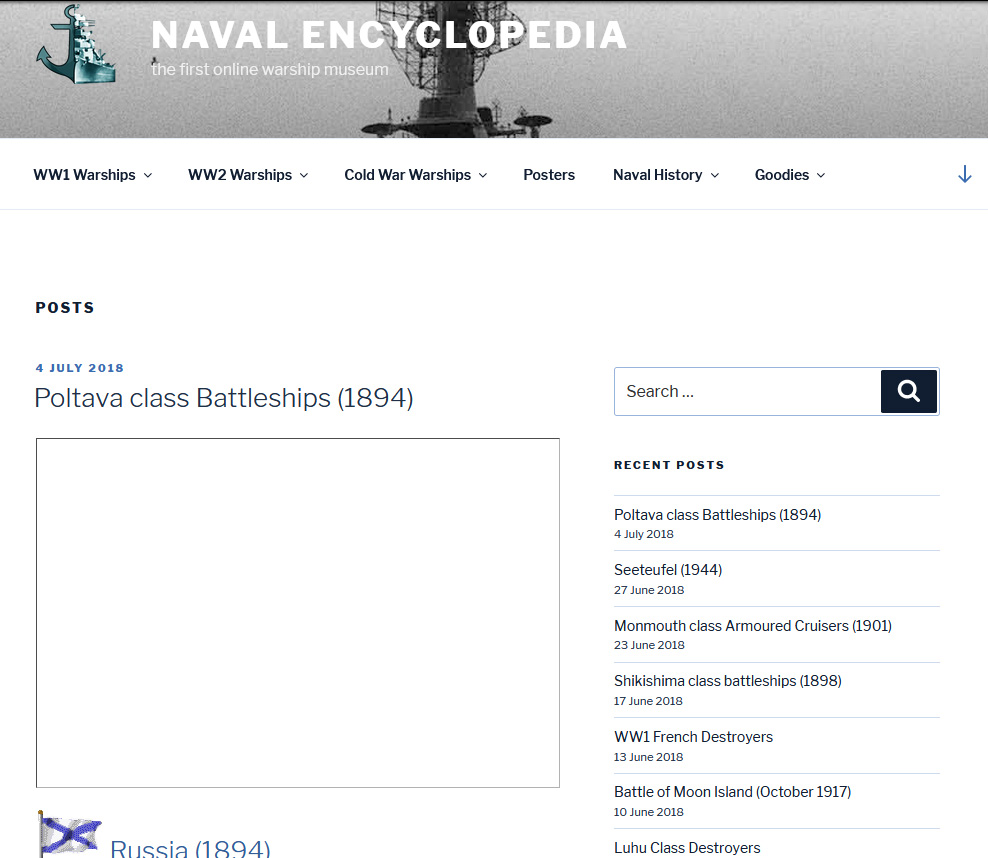The width and height of the screenshot is (988, 858).
Task: Open the WW2 Warships menu item
Action: point(240,174)
